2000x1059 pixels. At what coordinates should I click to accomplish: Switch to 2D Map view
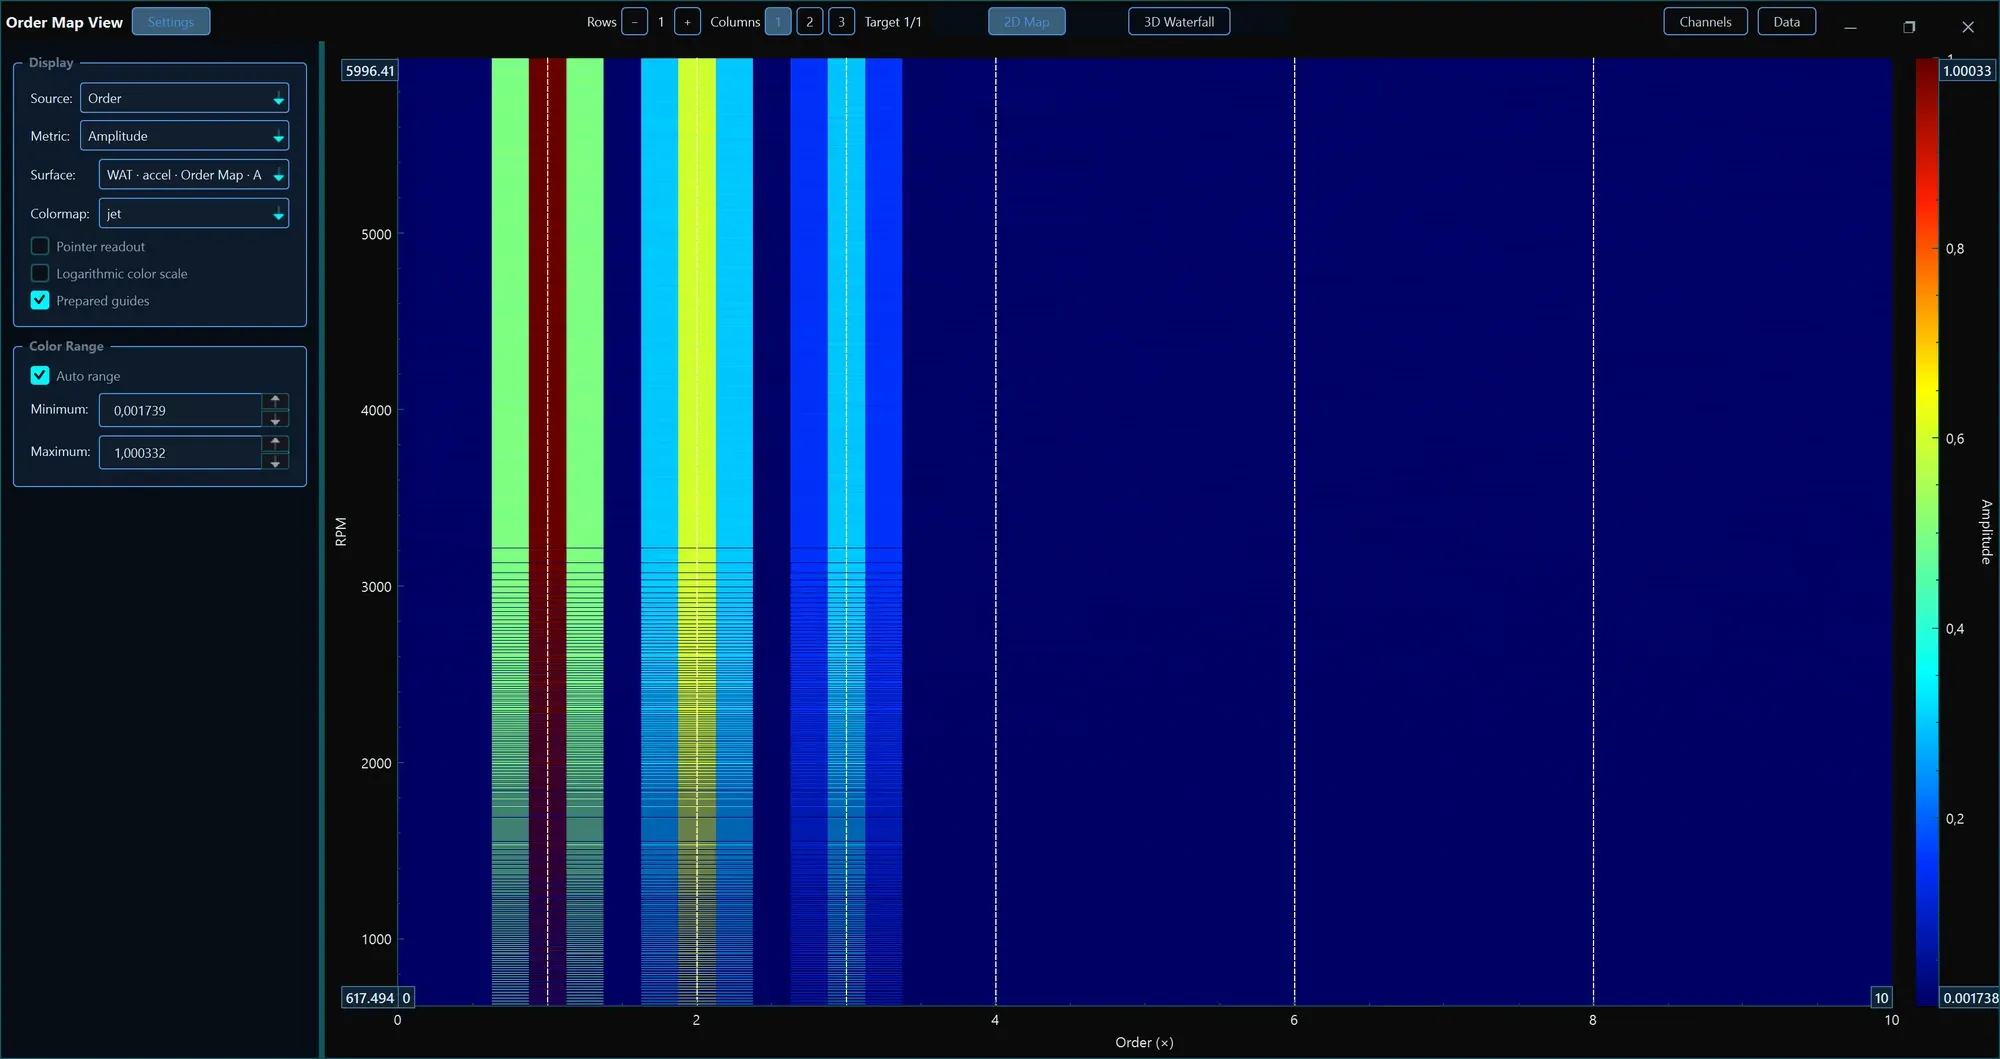coord(1027,22)
